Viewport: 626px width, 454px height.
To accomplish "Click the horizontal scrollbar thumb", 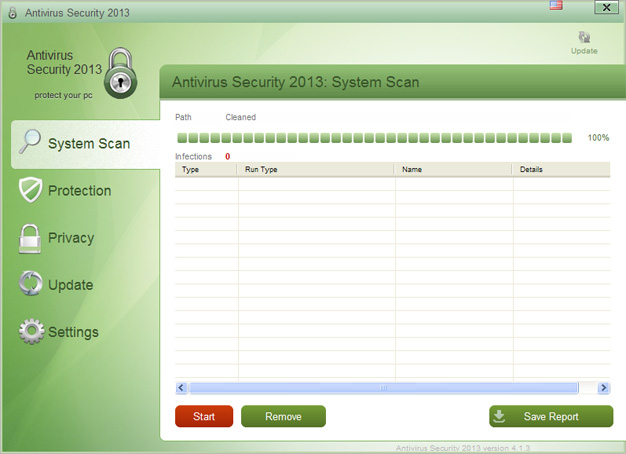I will point(384,388).
